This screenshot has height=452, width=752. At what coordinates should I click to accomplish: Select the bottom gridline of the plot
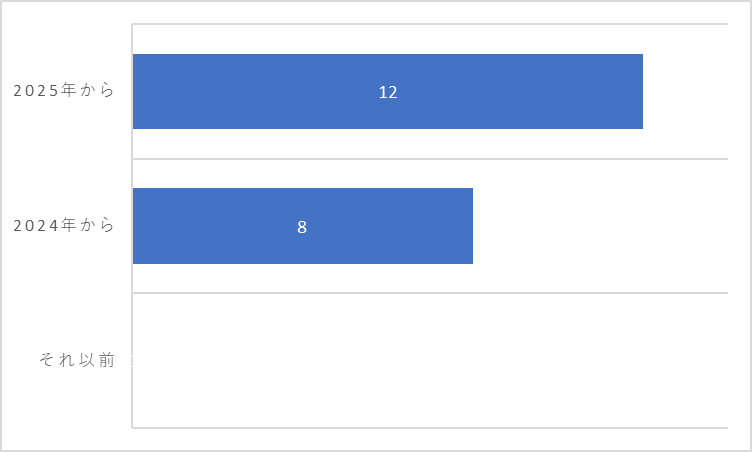click(x=430, y=427)
